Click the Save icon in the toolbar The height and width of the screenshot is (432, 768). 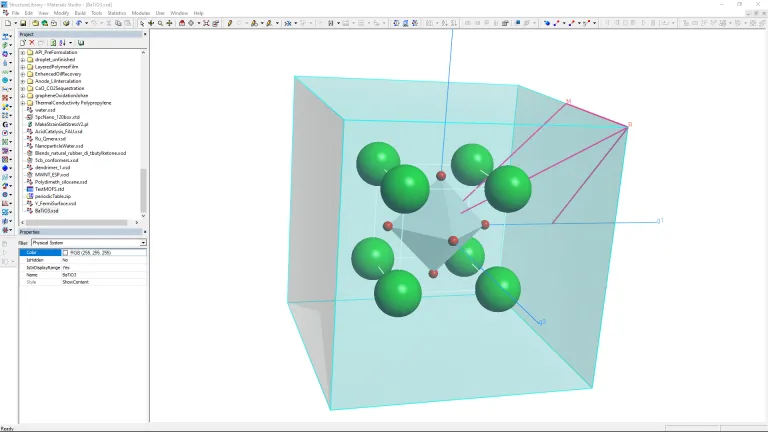point(23,23)
